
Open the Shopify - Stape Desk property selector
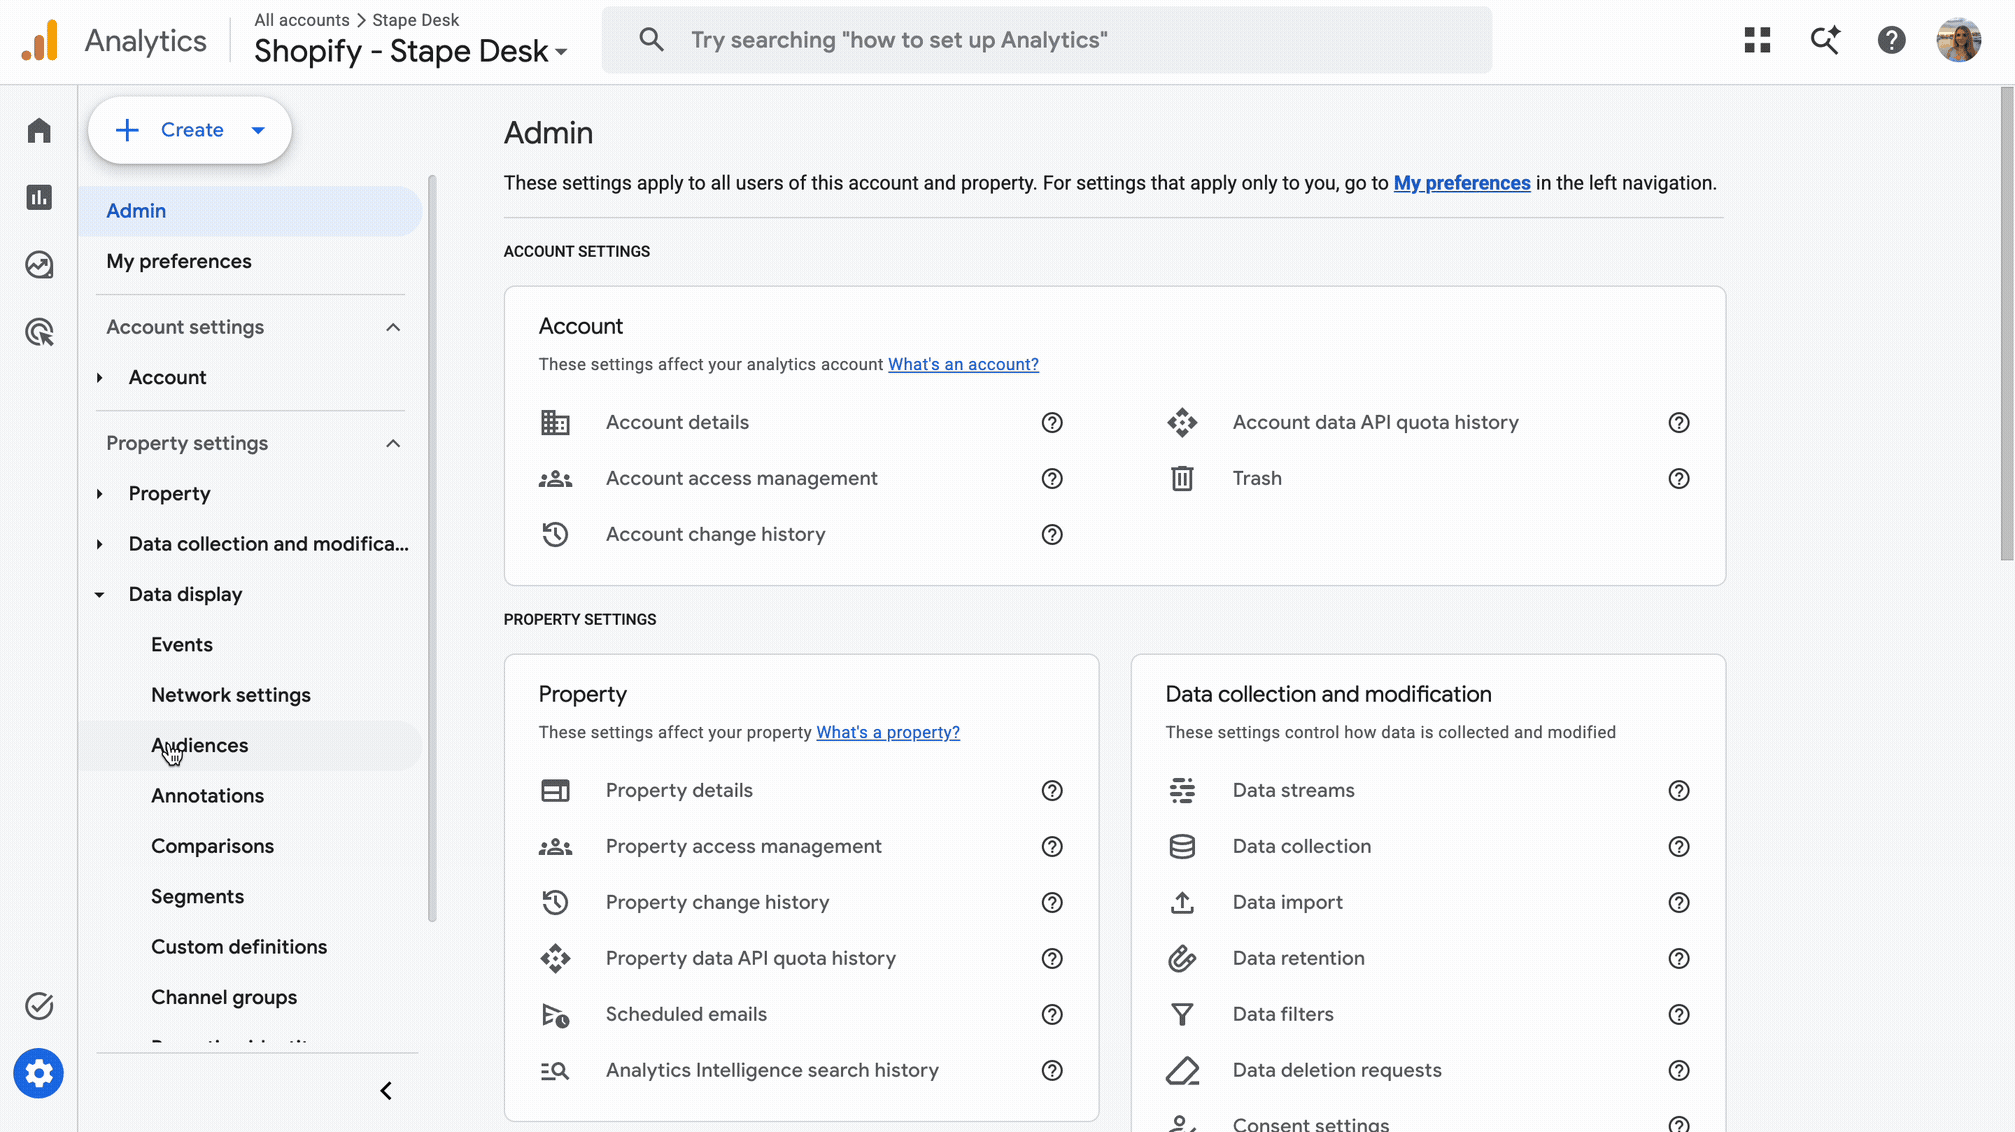click(x=410, y=51)
